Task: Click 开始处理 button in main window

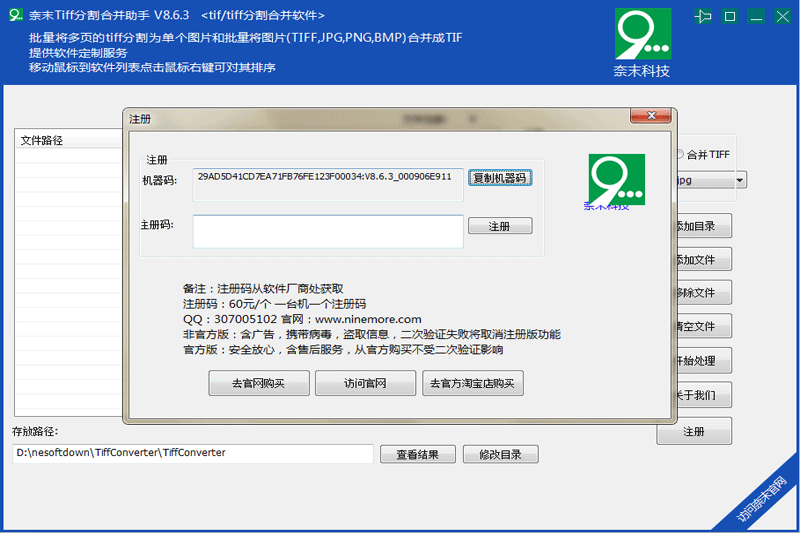Action: tap(703, 361)
